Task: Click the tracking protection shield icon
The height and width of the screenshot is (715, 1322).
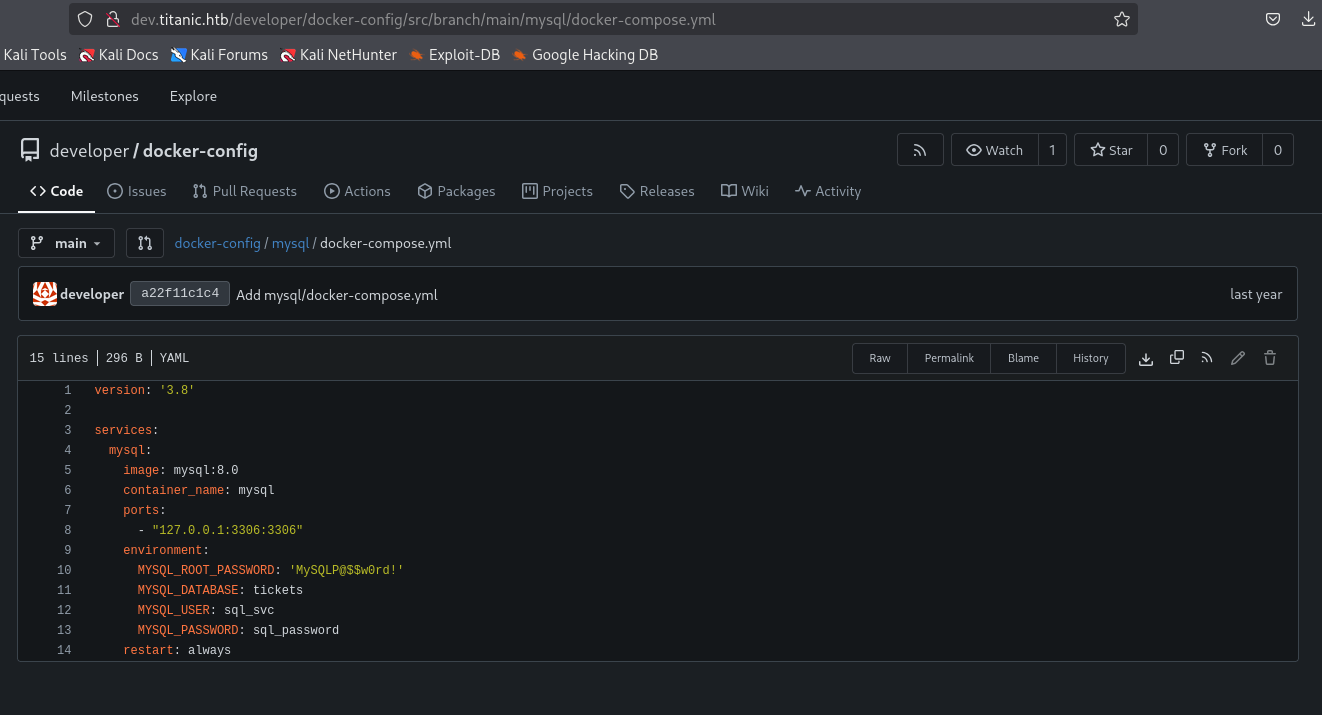Action: click(85, 19)
